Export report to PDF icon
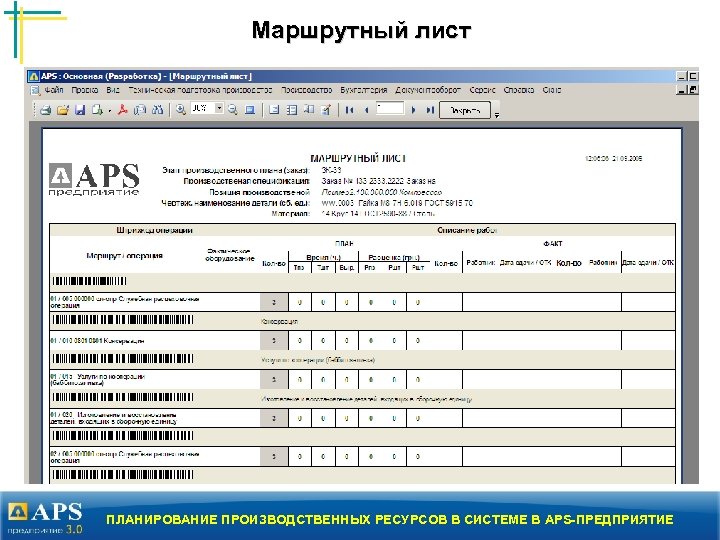 click(122, 110)
